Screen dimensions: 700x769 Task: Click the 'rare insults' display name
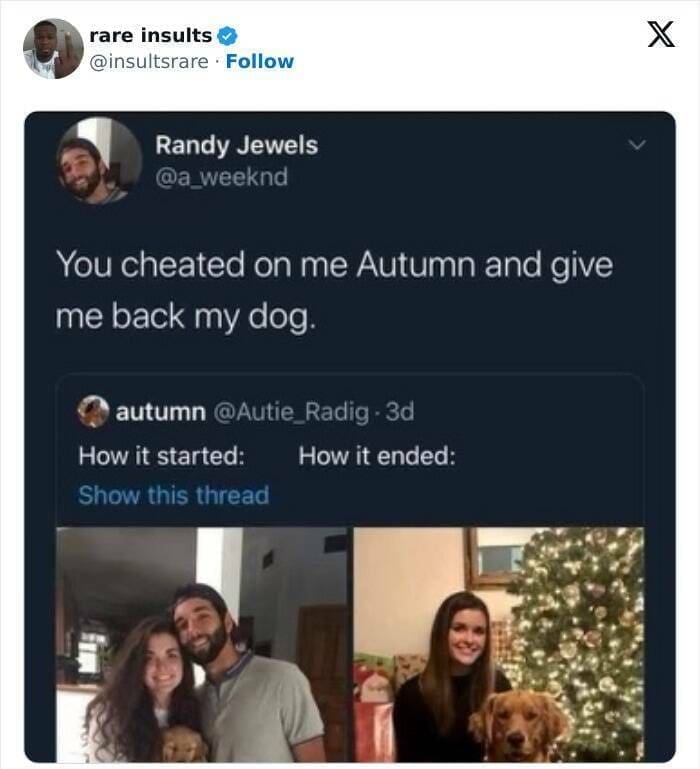point(150,36)
